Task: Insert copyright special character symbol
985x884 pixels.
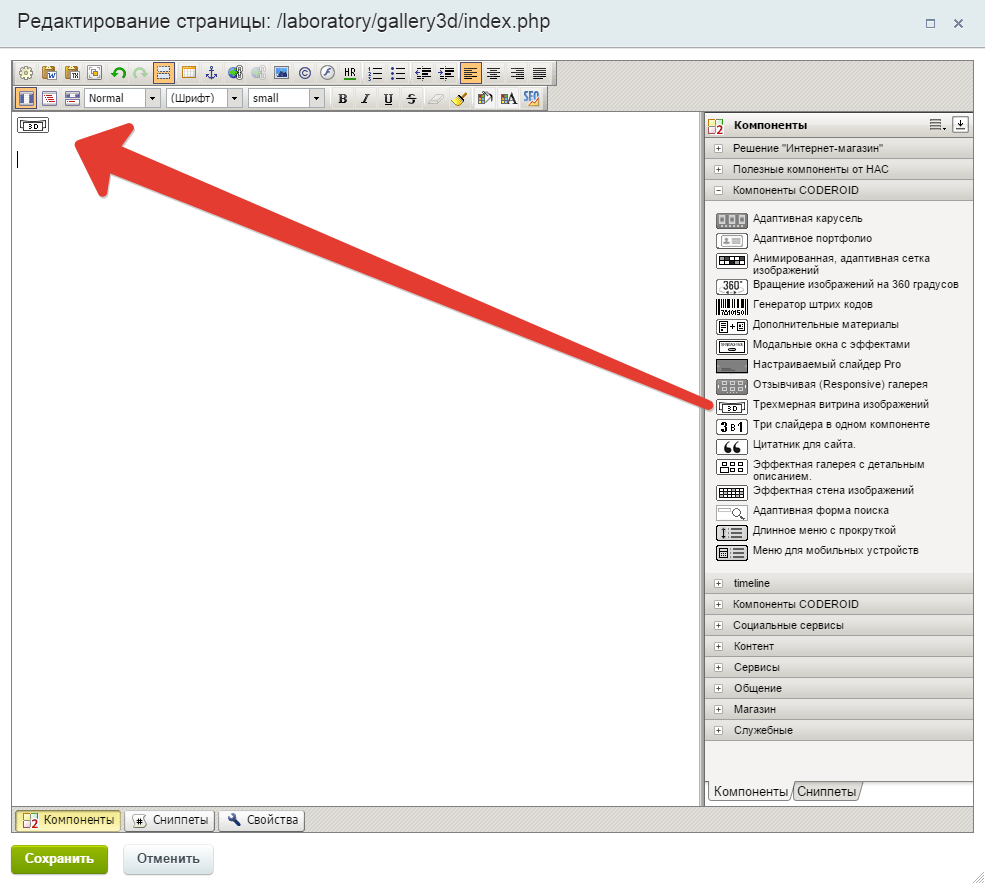Action: 304,73
